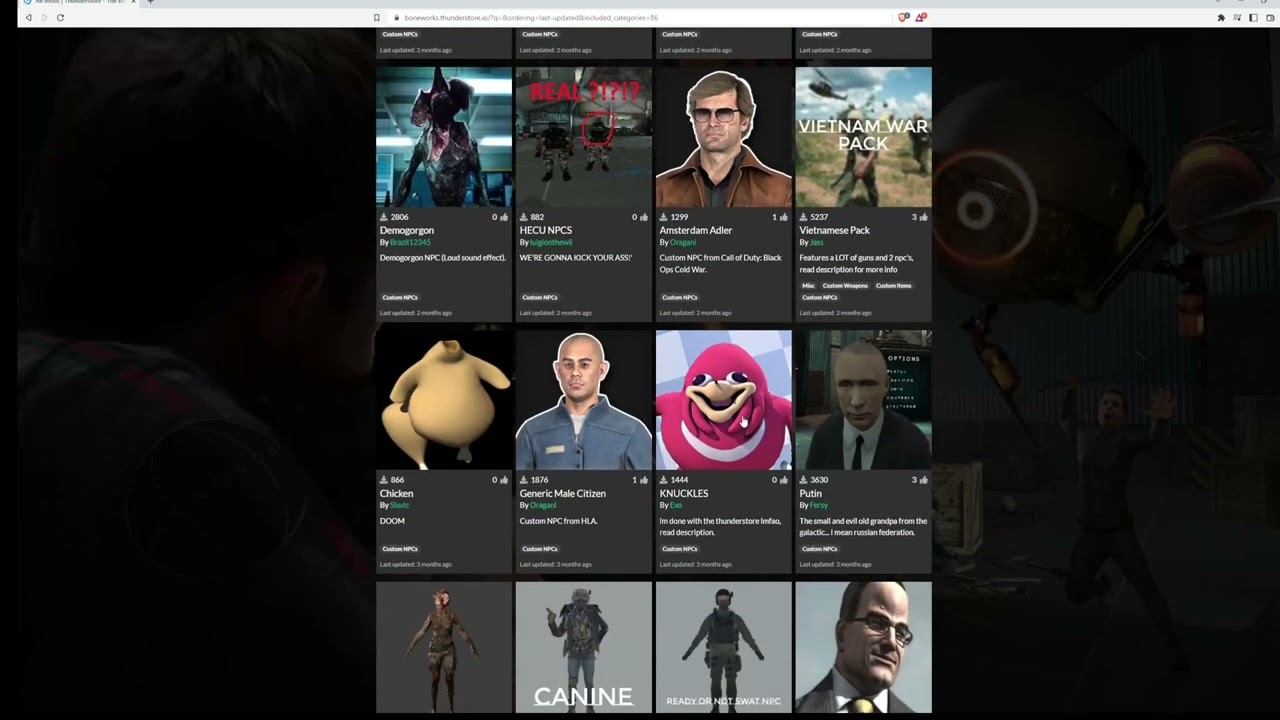Click Custom NPCs tag on Amsterdam Adler
Screen dimensions: 1280x720
679,297
